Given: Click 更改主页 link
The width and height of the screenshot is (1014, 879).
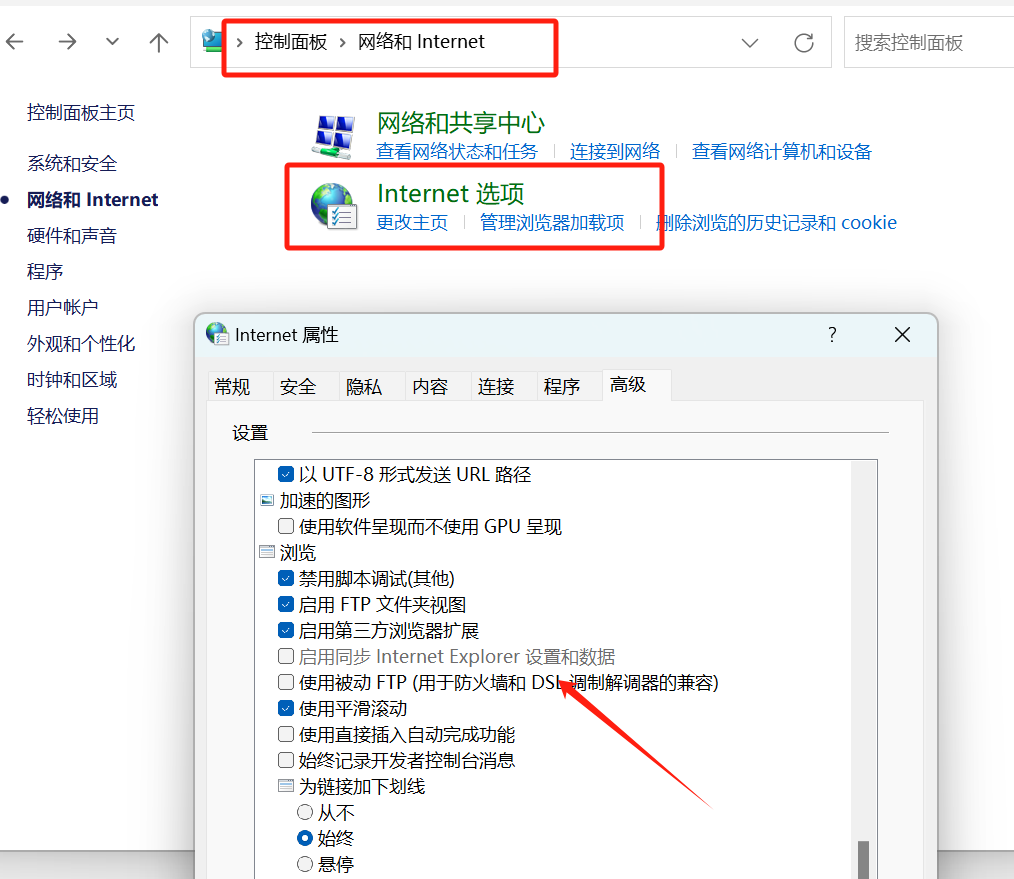Looking at the screenshot, I should (x=412, y=222).
